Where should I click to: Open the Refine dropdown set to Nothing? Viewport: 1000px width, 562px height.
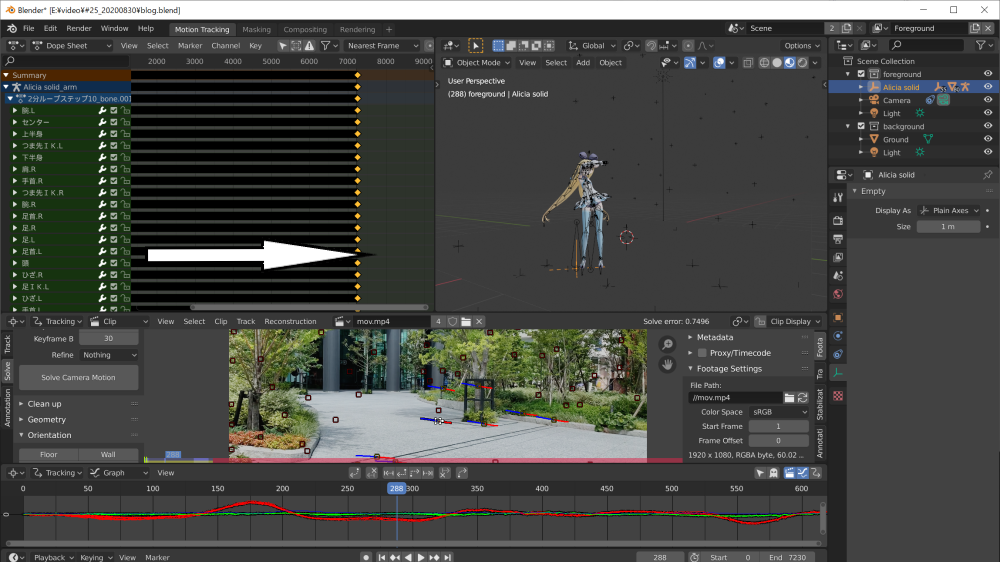tap(108, 355)
